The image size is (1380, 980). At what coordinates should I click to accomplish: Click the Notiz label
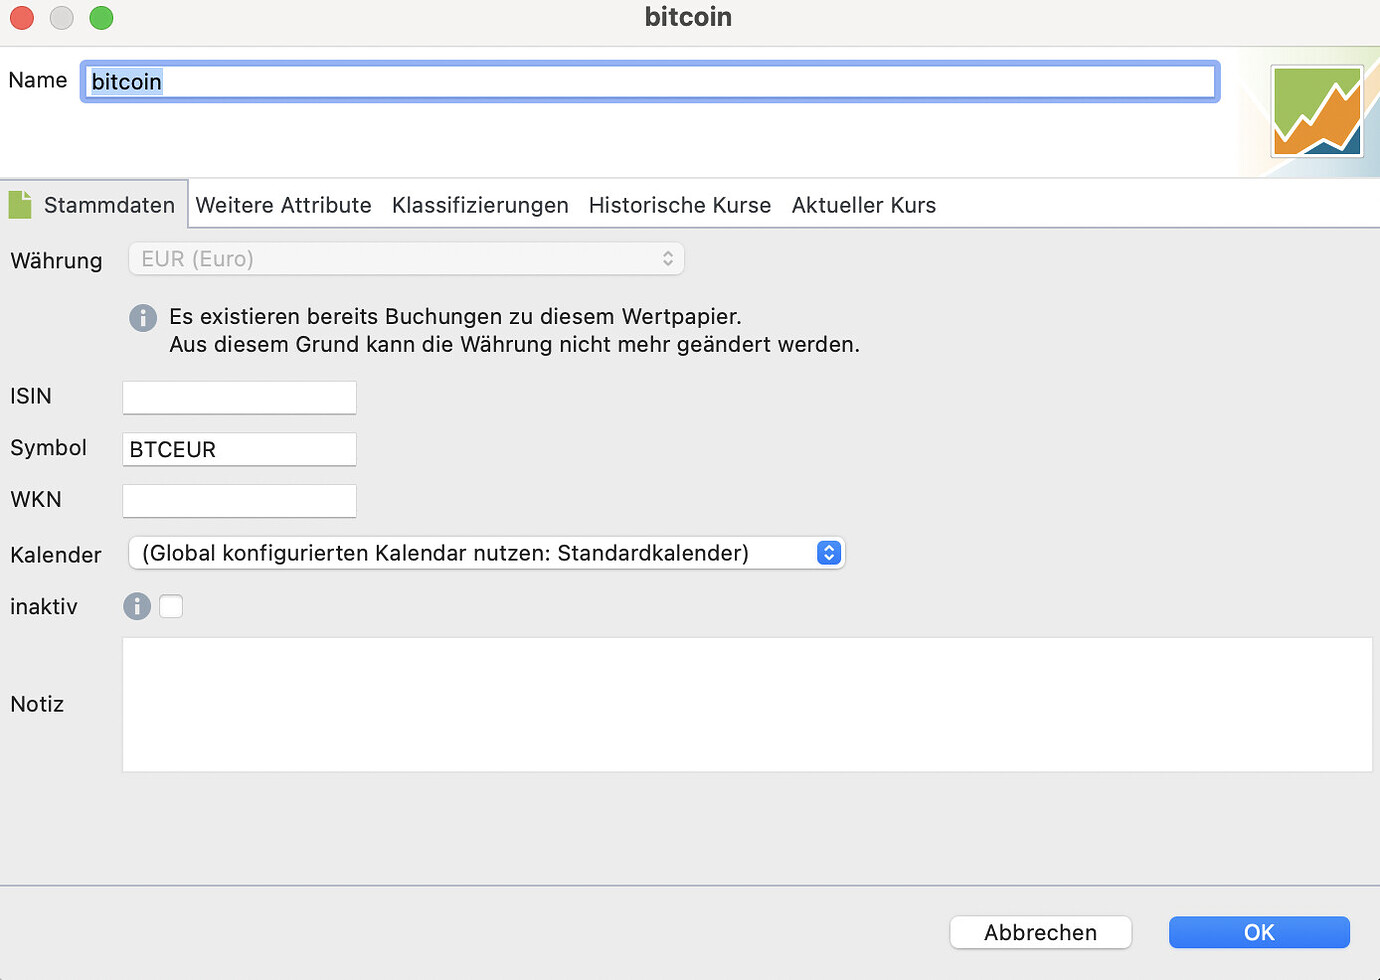point(37,704)
